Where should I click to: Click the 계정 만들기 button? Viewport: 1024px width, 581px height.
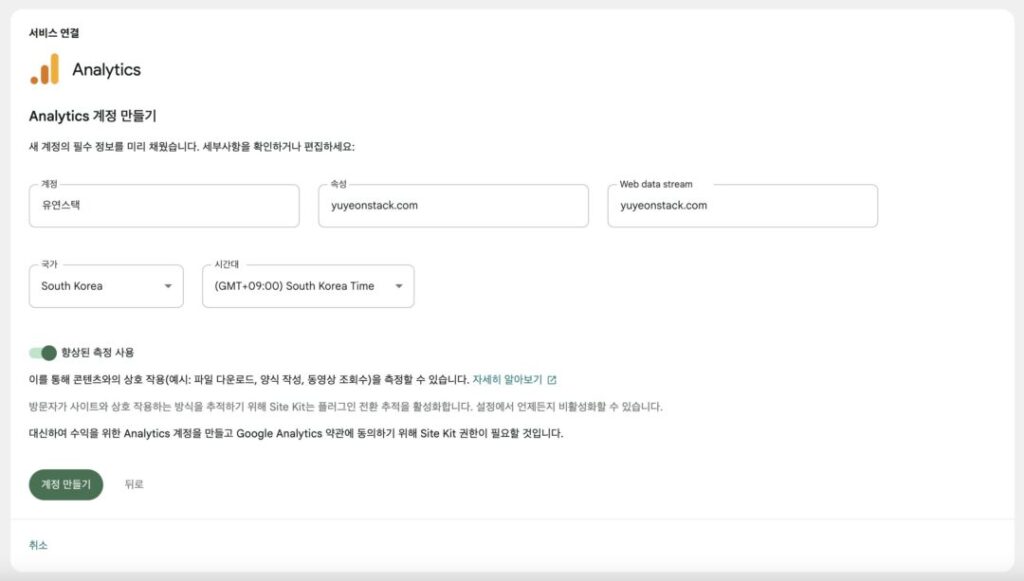(x=66, y=484)
